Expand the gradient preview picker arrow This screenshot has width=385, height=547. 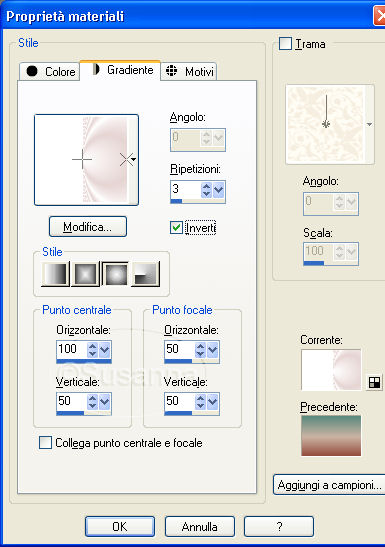(133, 159)
